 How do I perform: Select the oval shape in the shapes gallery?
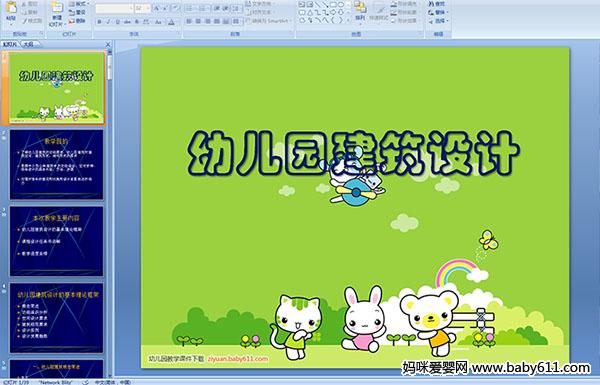click(x=341, y=5)
